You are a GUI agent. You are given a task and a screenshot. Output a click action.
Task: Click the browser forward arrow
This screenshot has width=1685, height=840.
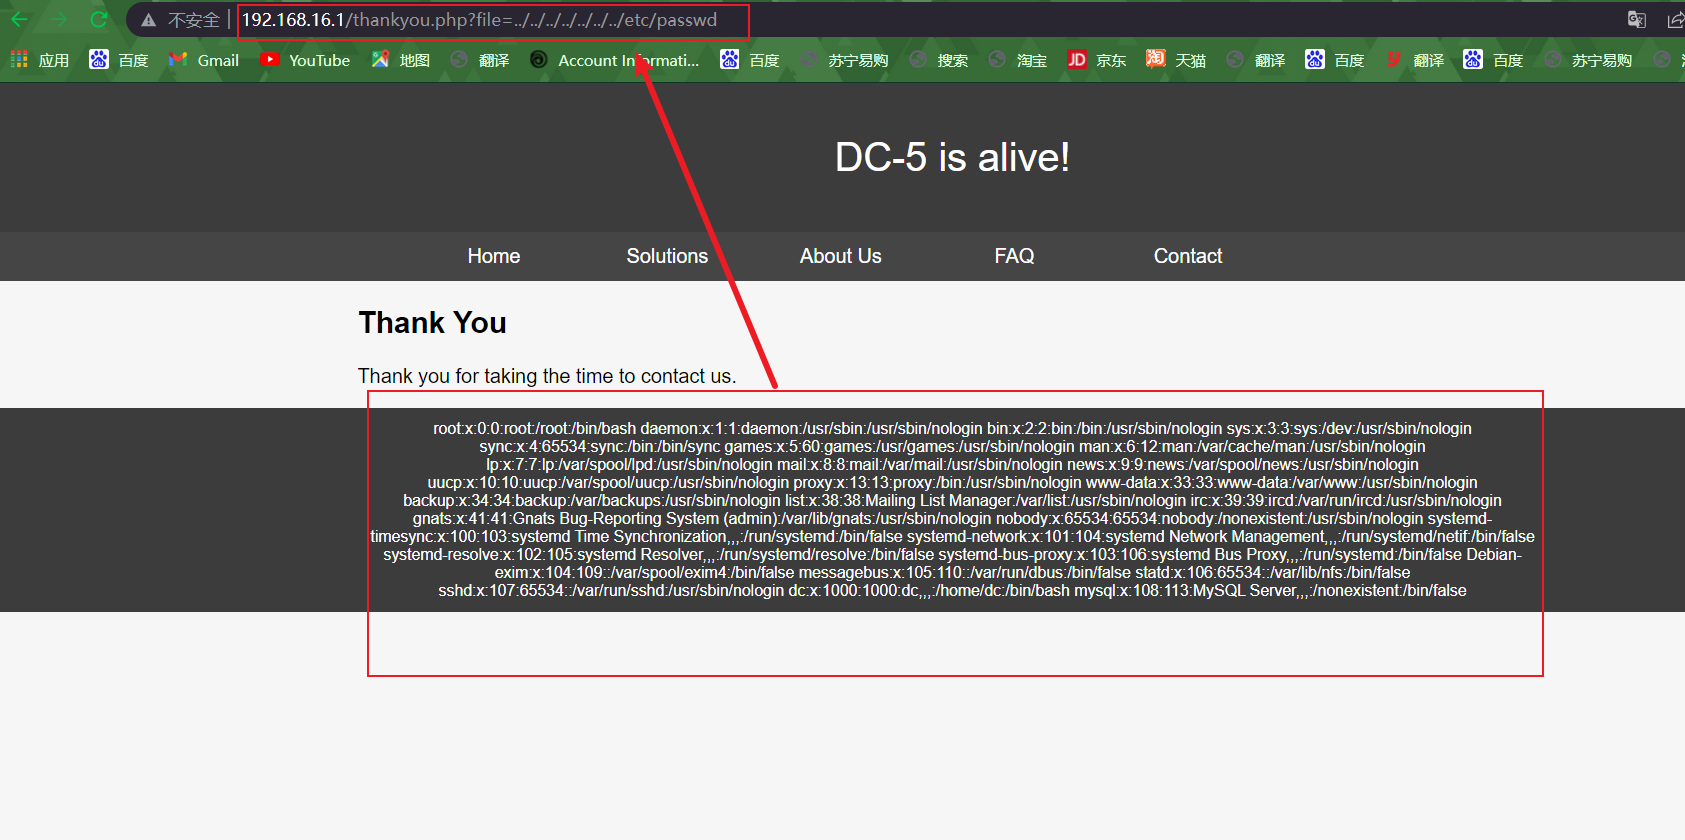[59, 19]
